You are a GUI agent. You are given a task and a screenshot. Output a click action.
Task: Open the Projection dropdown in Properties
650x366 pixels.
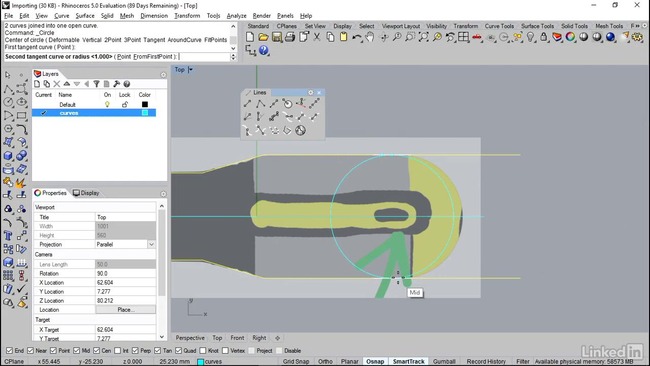coord(151,245)
